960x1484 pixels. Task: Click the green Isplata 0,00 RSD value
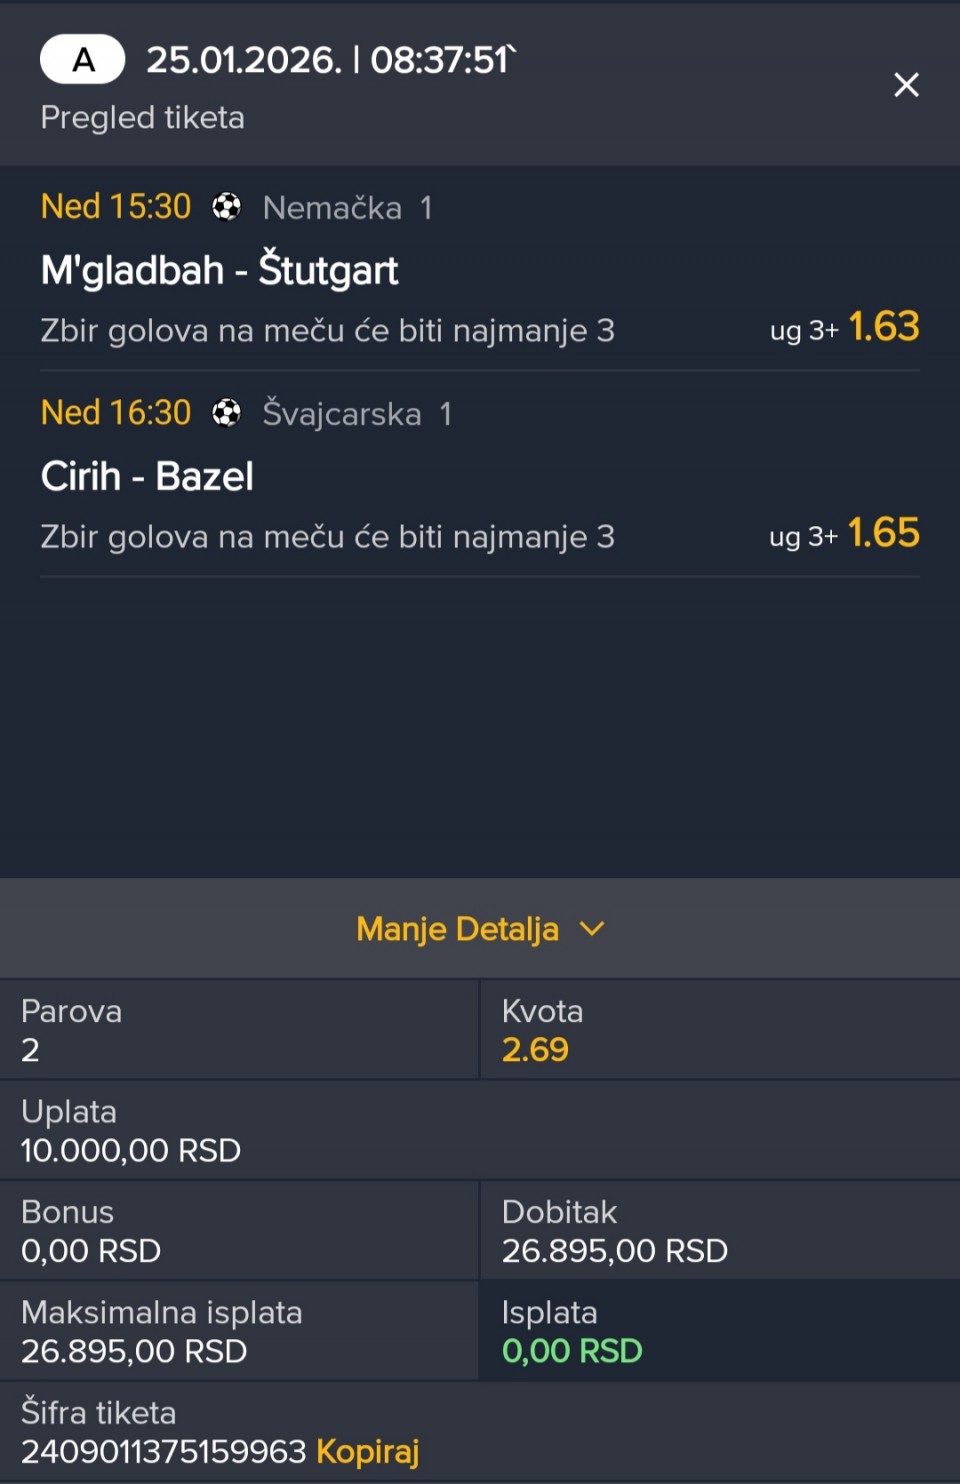point(572,1351)
